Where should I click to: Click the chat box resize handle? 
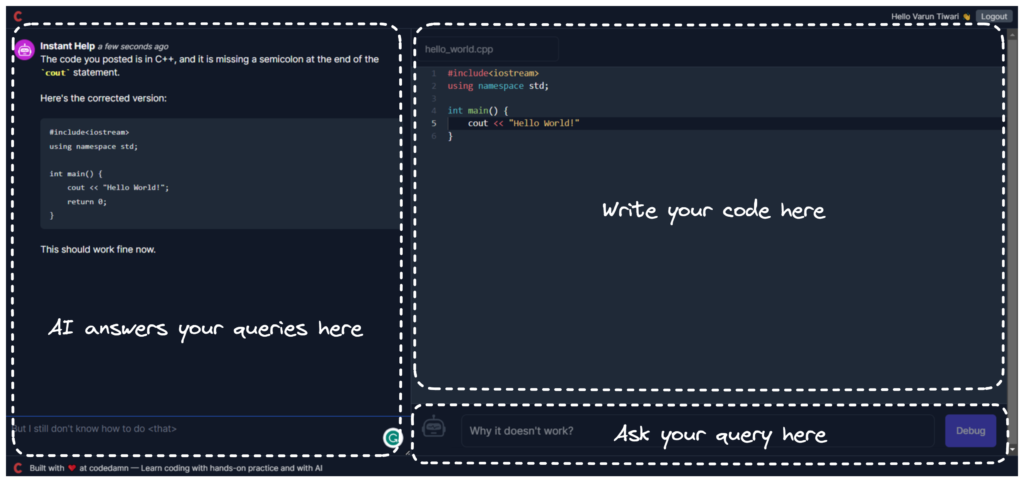[407, 452]
